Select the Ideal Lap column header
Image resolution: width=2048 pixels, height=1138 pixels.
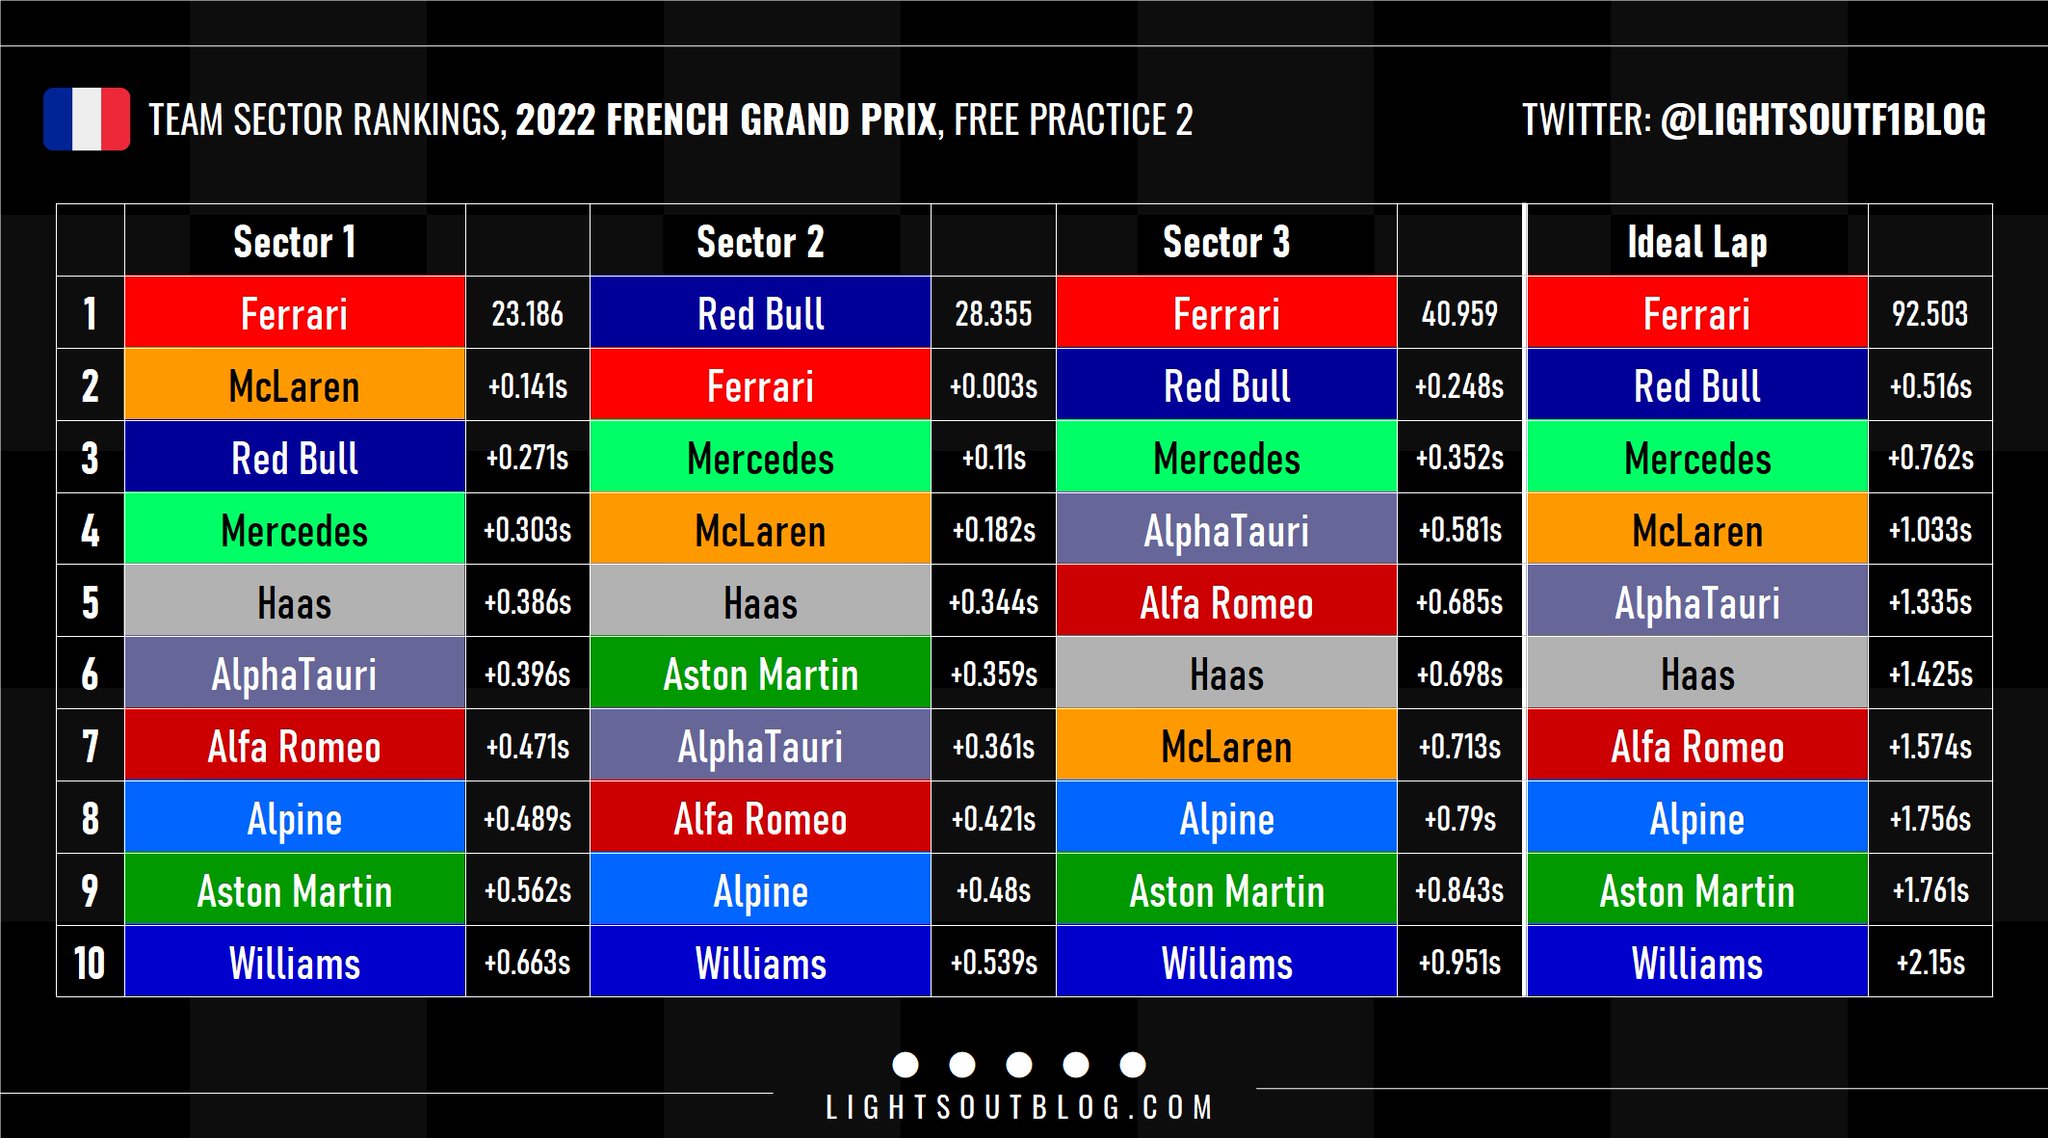[x=1697, y=242]
